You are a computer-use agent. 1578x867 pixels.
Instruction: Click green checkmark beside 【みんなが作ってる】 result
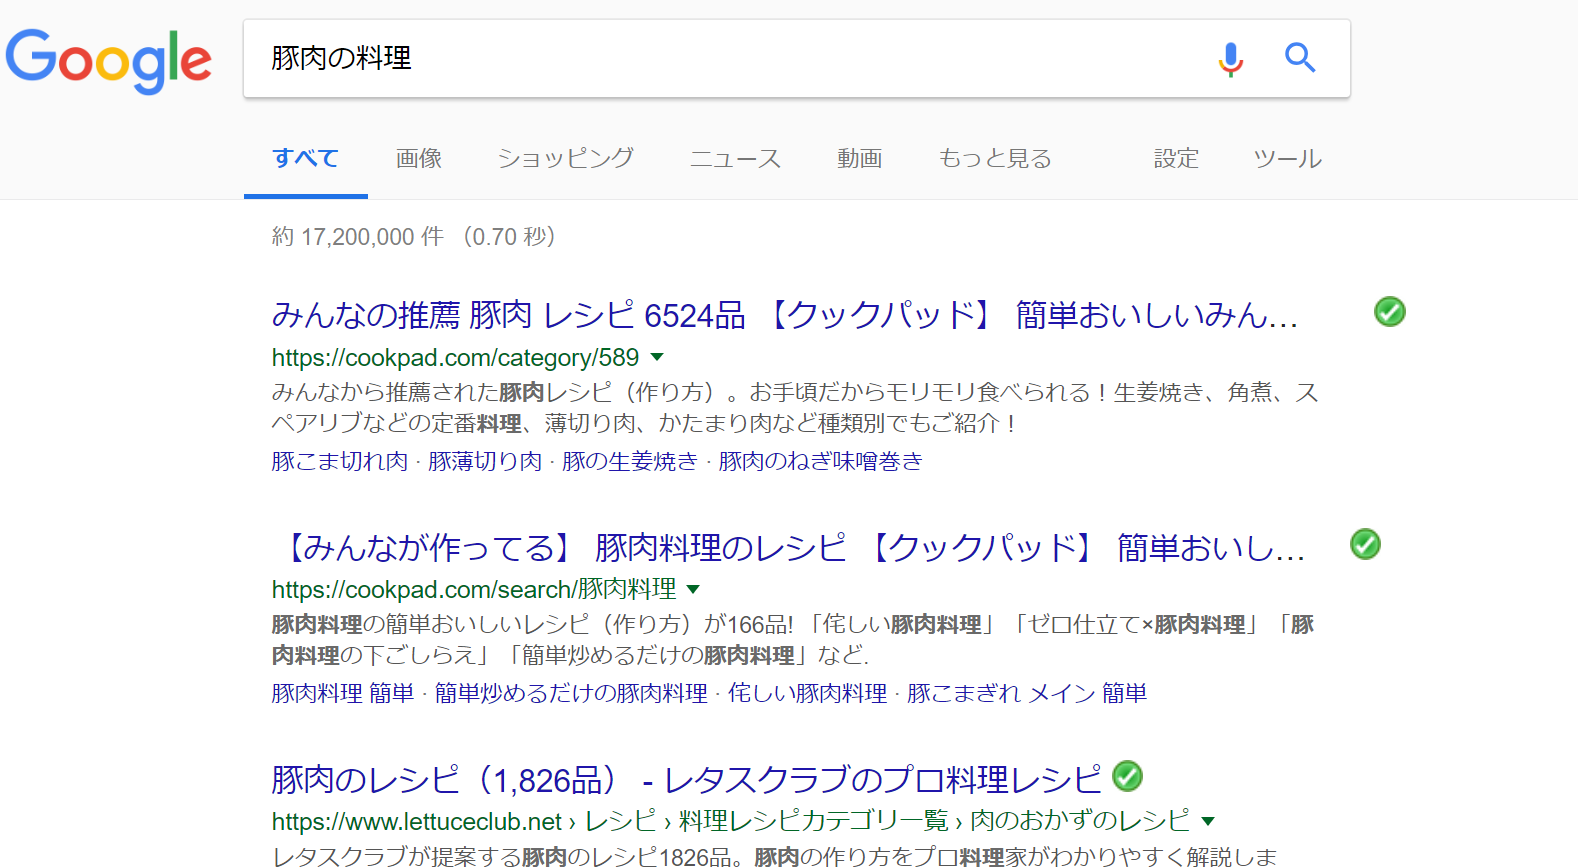tap(1365, 544)
